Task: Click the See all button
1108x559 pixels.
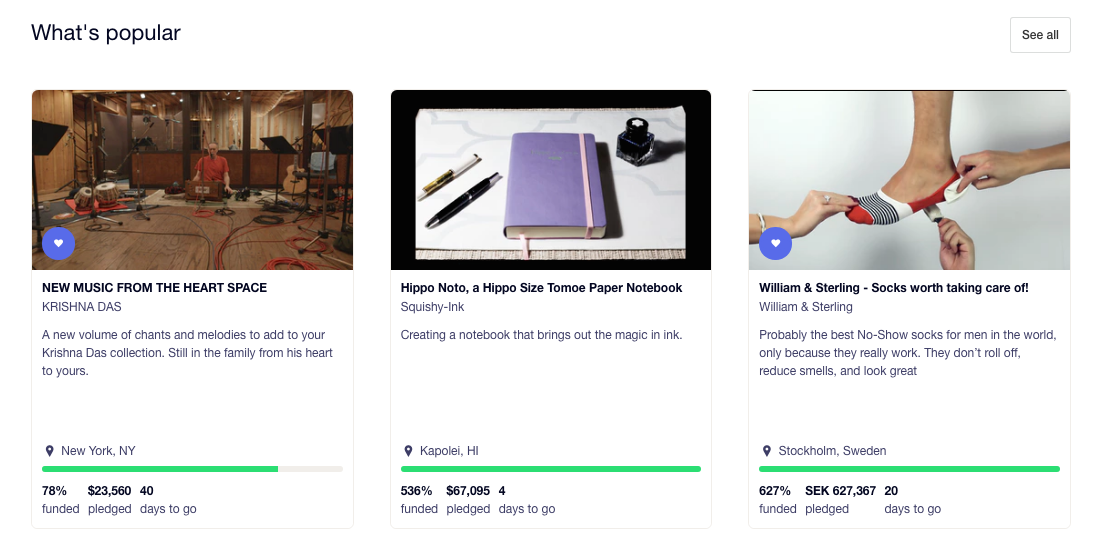Action: point(1040,35)
